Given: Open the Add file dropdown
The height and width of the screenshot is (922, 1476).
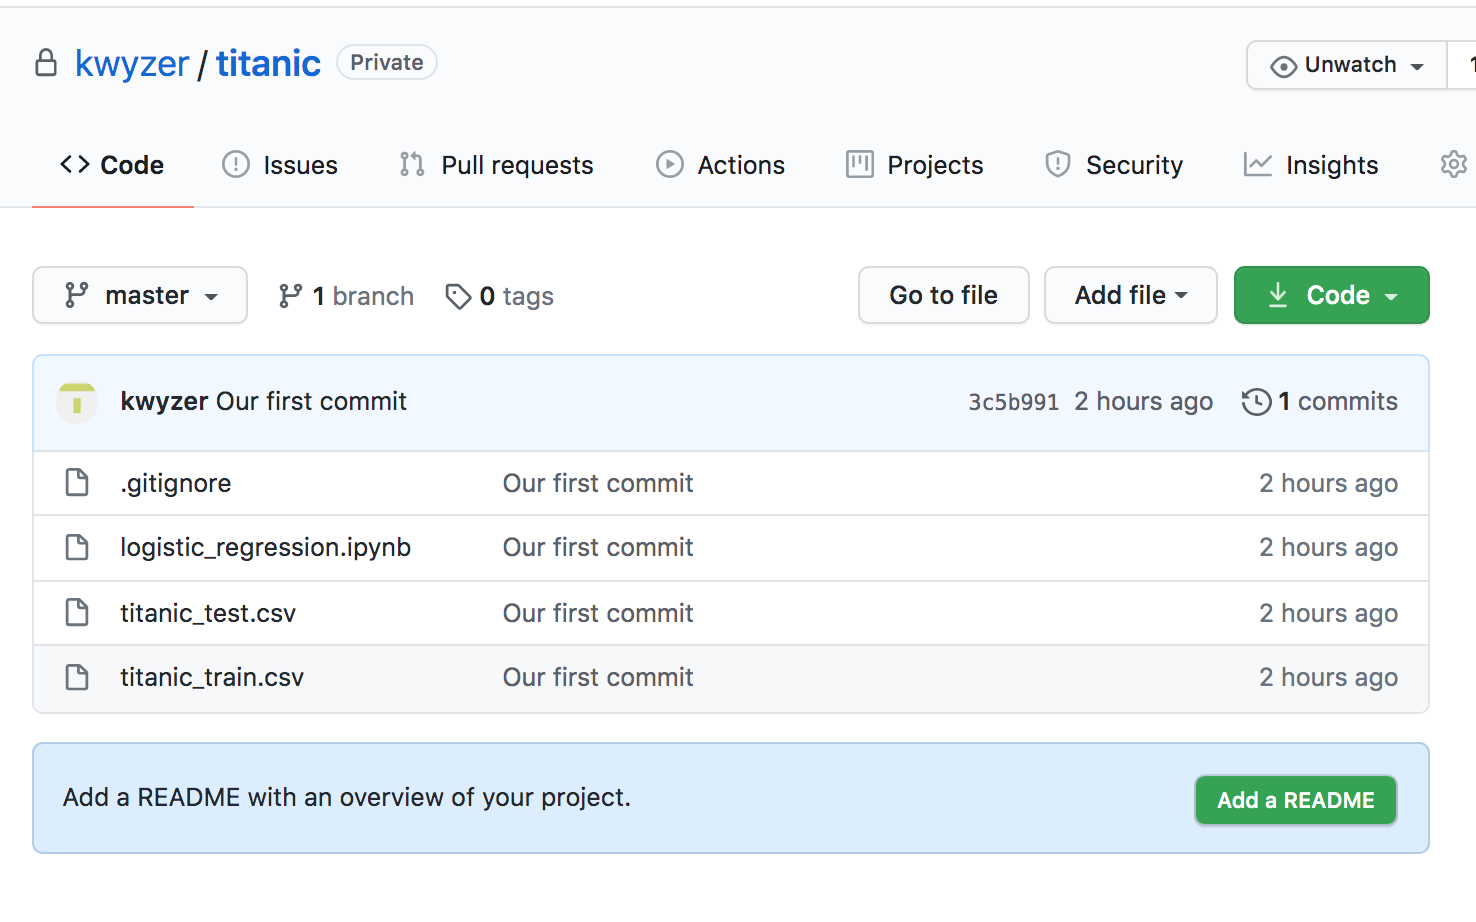Looking at the screenshot, I should point(1130,295).
